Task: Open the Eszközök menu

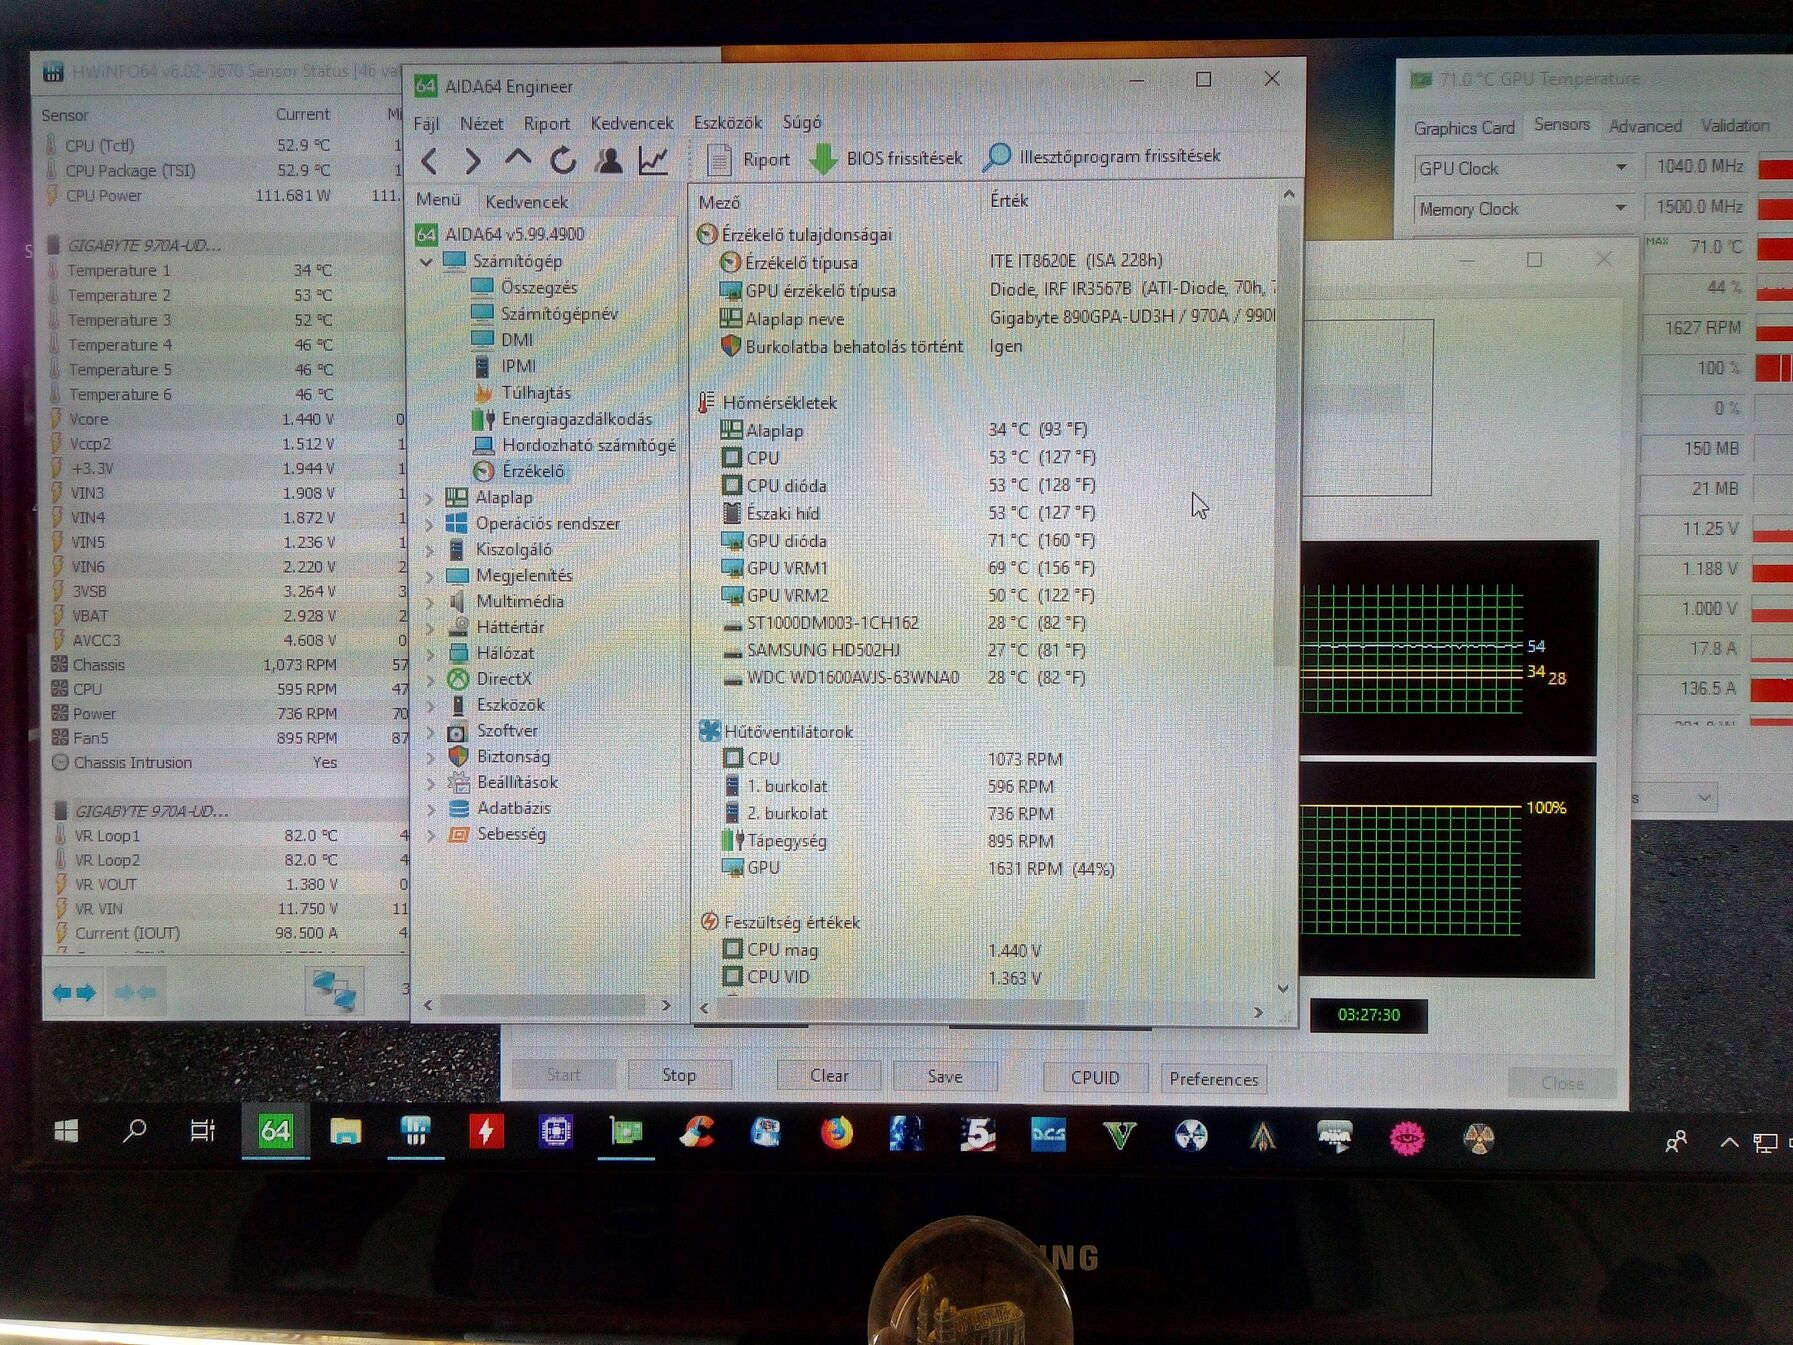Action: (728, 122)
